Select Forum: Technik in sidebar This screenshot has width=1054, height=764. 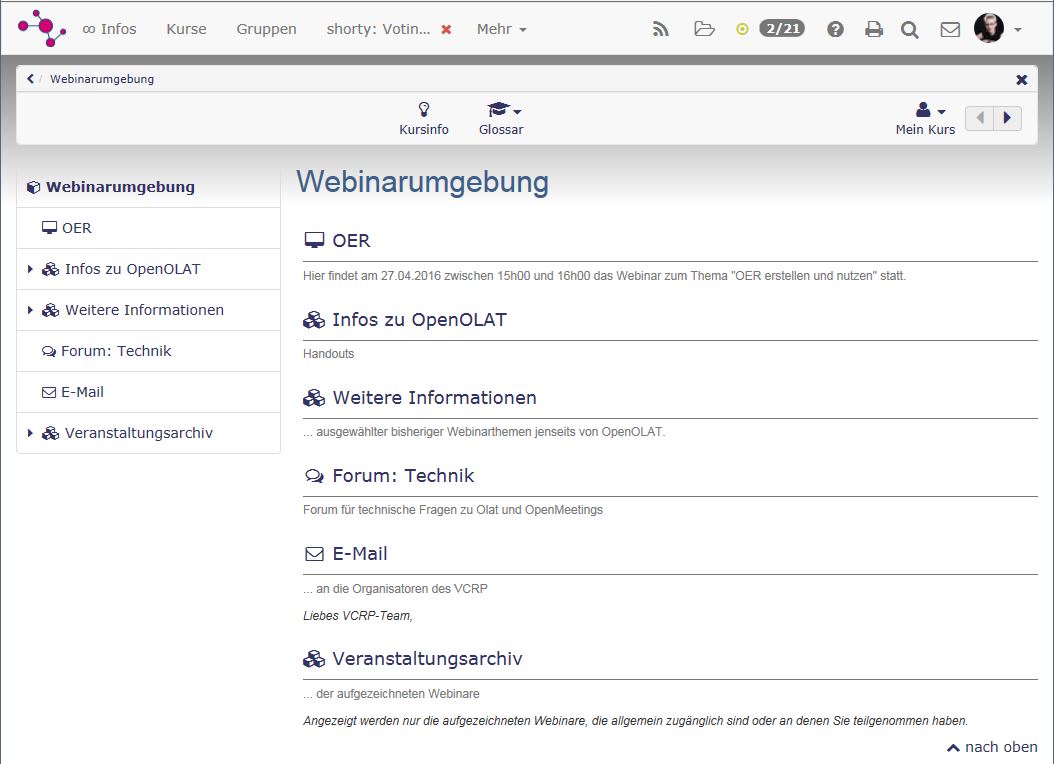pyautogui.click(x=116, y=351)
